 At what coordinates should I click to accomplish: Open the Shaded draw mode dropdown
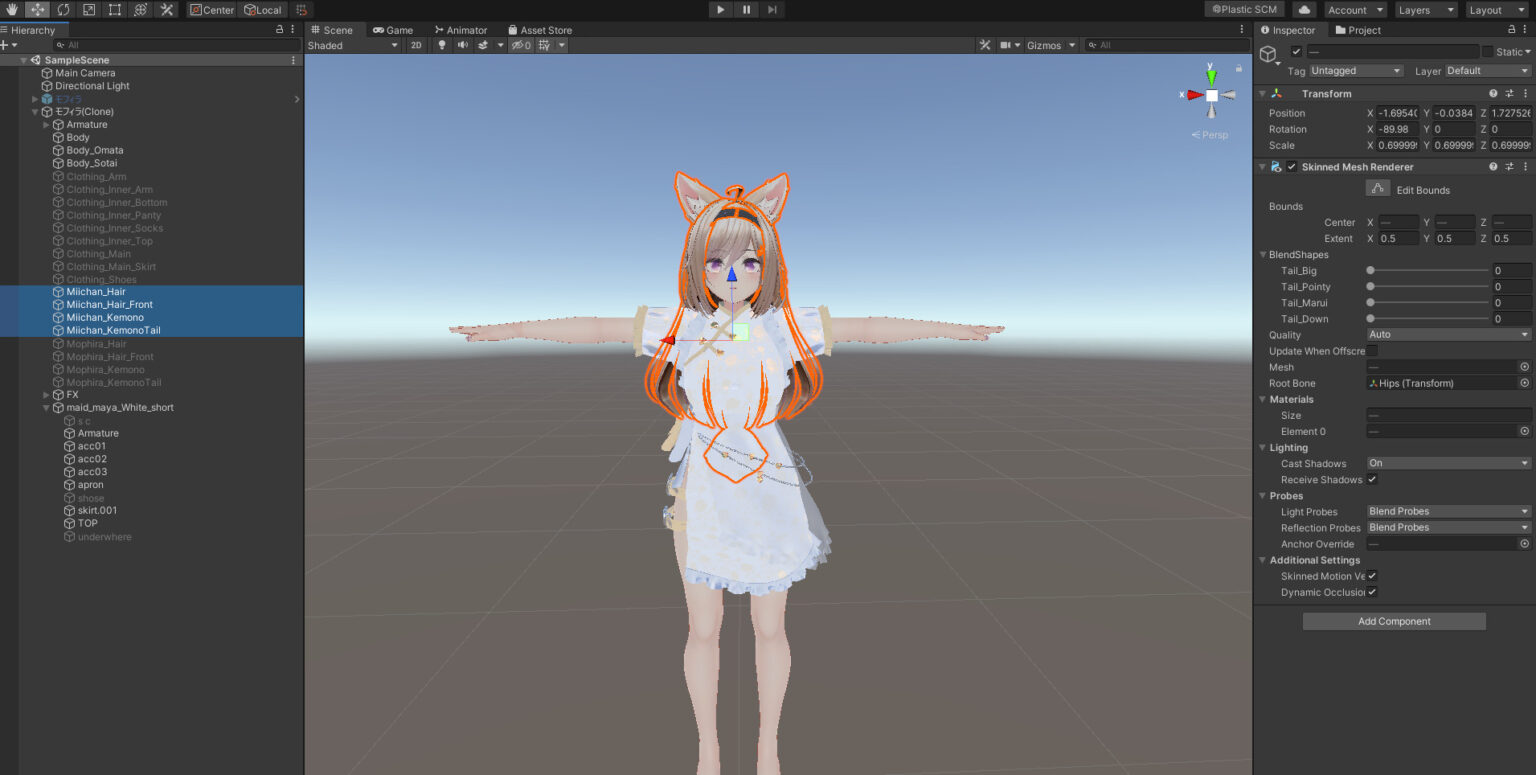coord(352,45)
